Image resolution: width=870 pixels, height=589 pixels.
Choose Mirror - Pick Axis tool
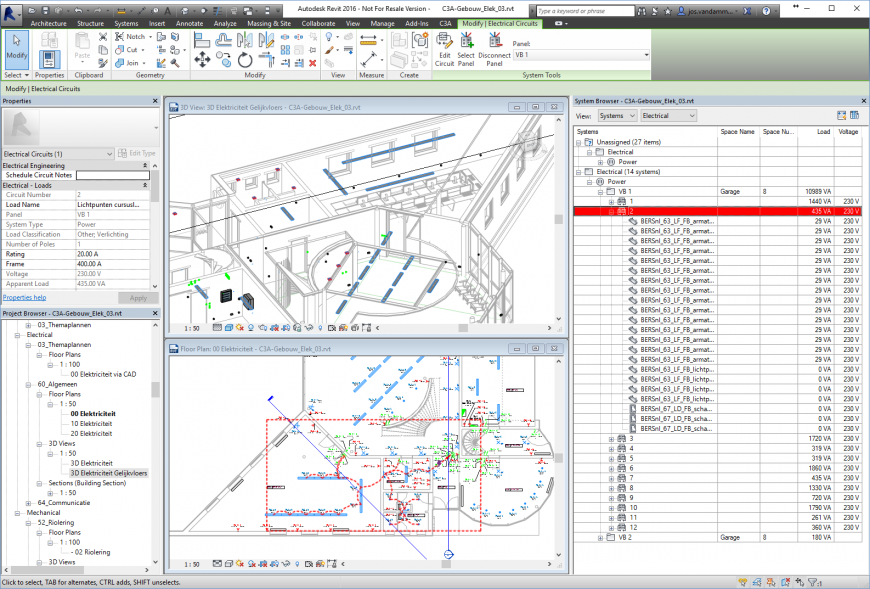coord(245,39)
